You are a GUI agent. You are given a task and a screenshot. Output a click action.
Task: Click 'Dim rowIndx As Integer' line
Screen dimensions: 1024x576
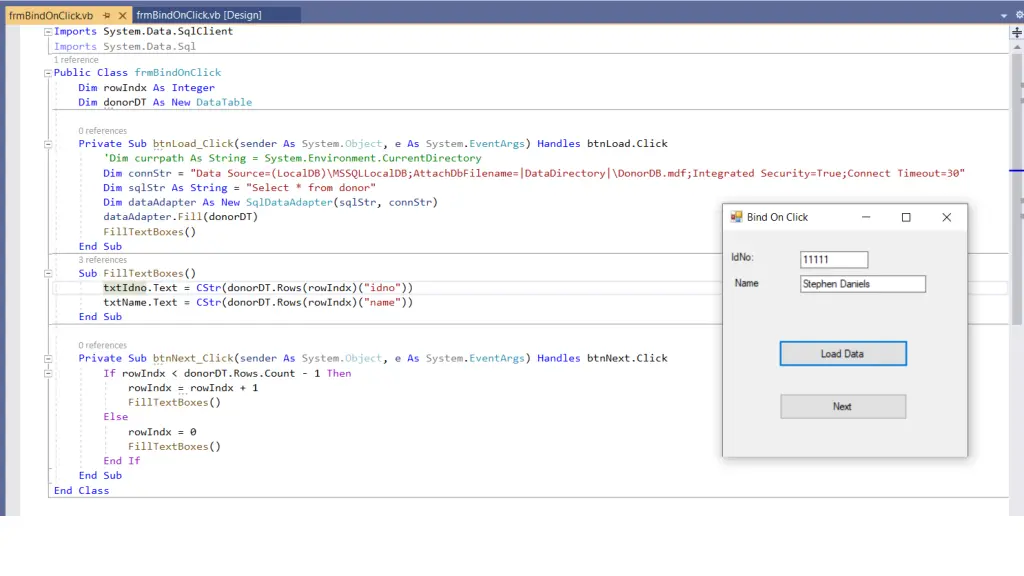point(146,88)
